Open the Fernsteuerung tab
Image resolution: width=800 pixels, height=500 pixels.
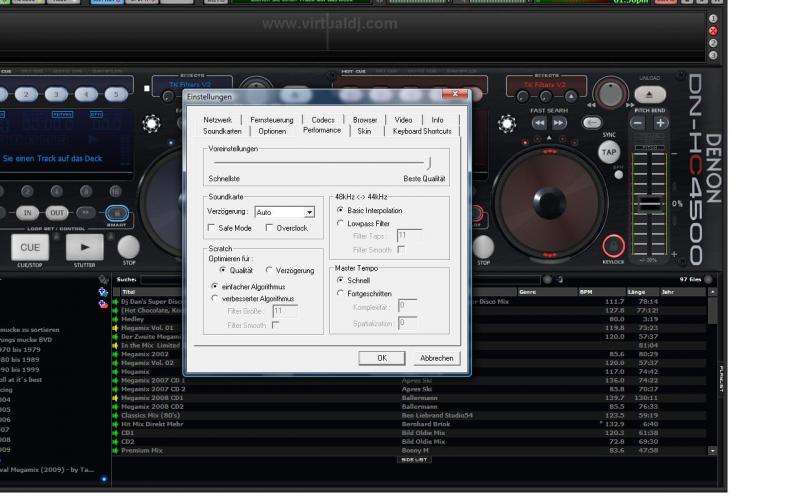(x=271, y=120)
